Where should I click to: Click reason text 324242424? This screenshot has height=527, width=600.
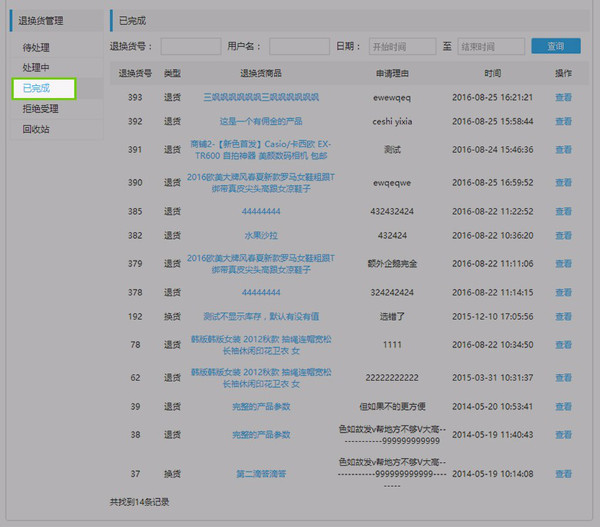click(392, 292)
